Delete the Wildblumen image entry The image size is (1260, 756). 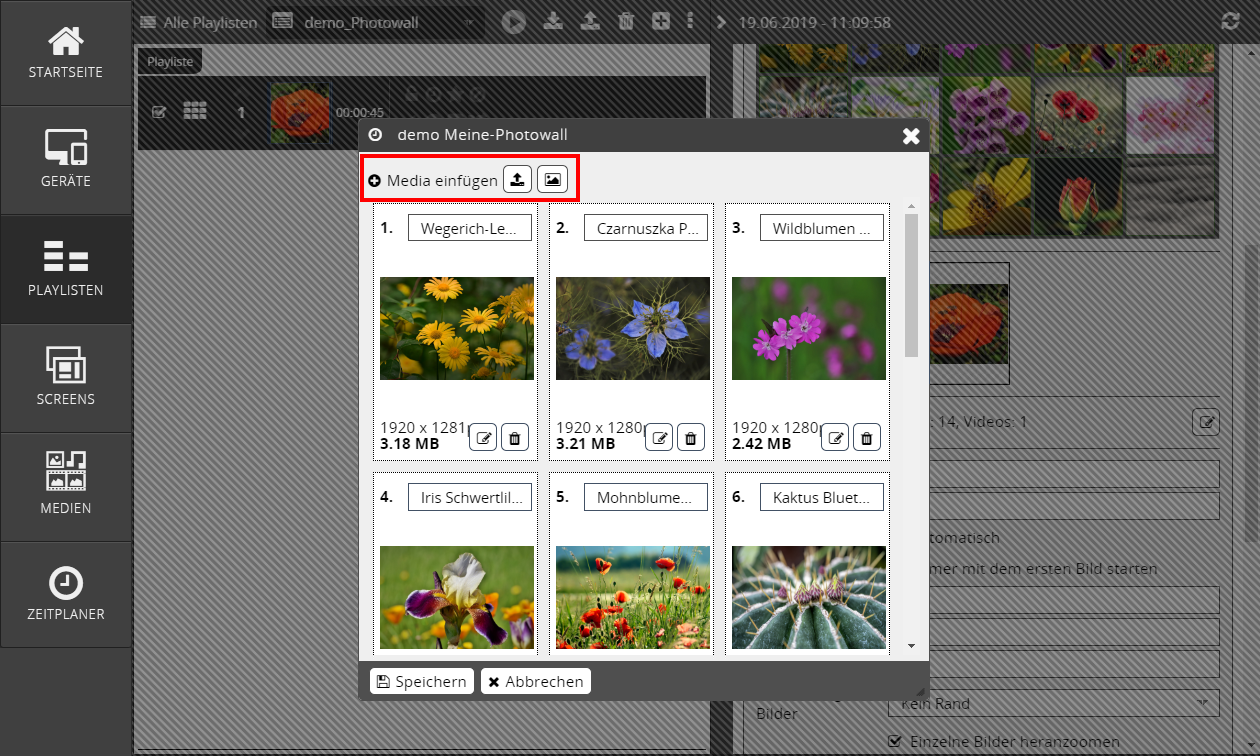pyautogui.click(x=867, y=437)
